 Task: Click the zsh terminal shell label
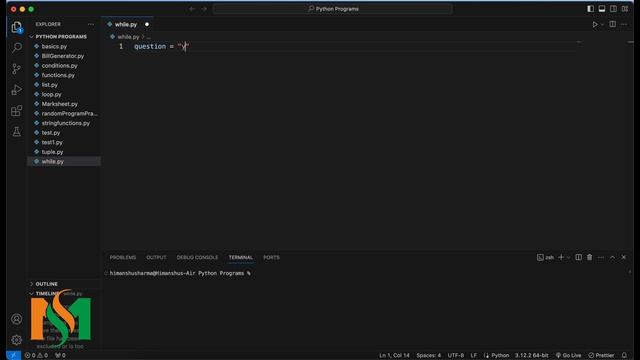click(x=545, y=258)
